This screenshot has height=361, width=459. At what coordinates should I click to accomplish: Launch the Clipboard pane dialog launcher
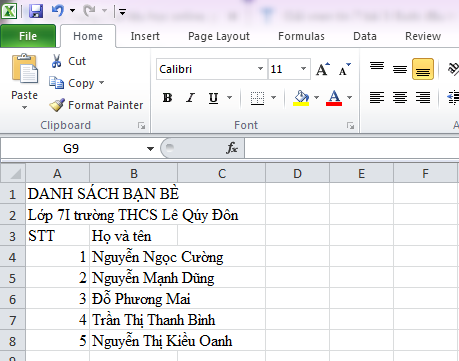[x=142, y=126]
